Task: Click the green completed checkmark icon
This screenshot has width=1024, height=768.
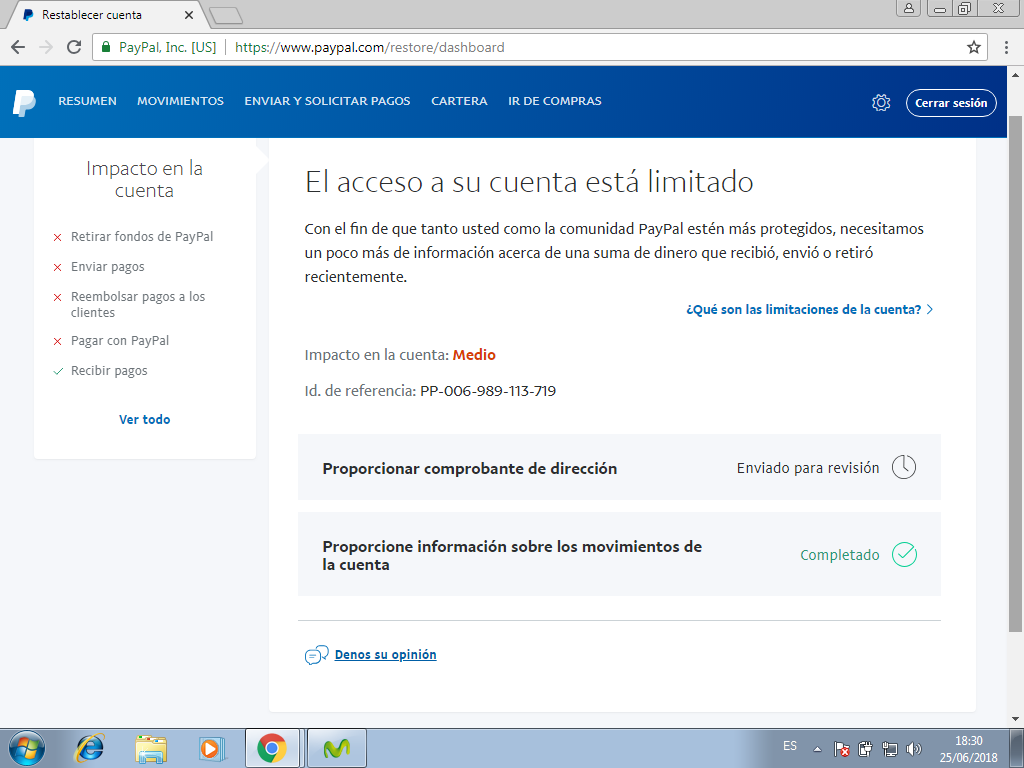Action: pyautogui.click(x=904, y=554)
